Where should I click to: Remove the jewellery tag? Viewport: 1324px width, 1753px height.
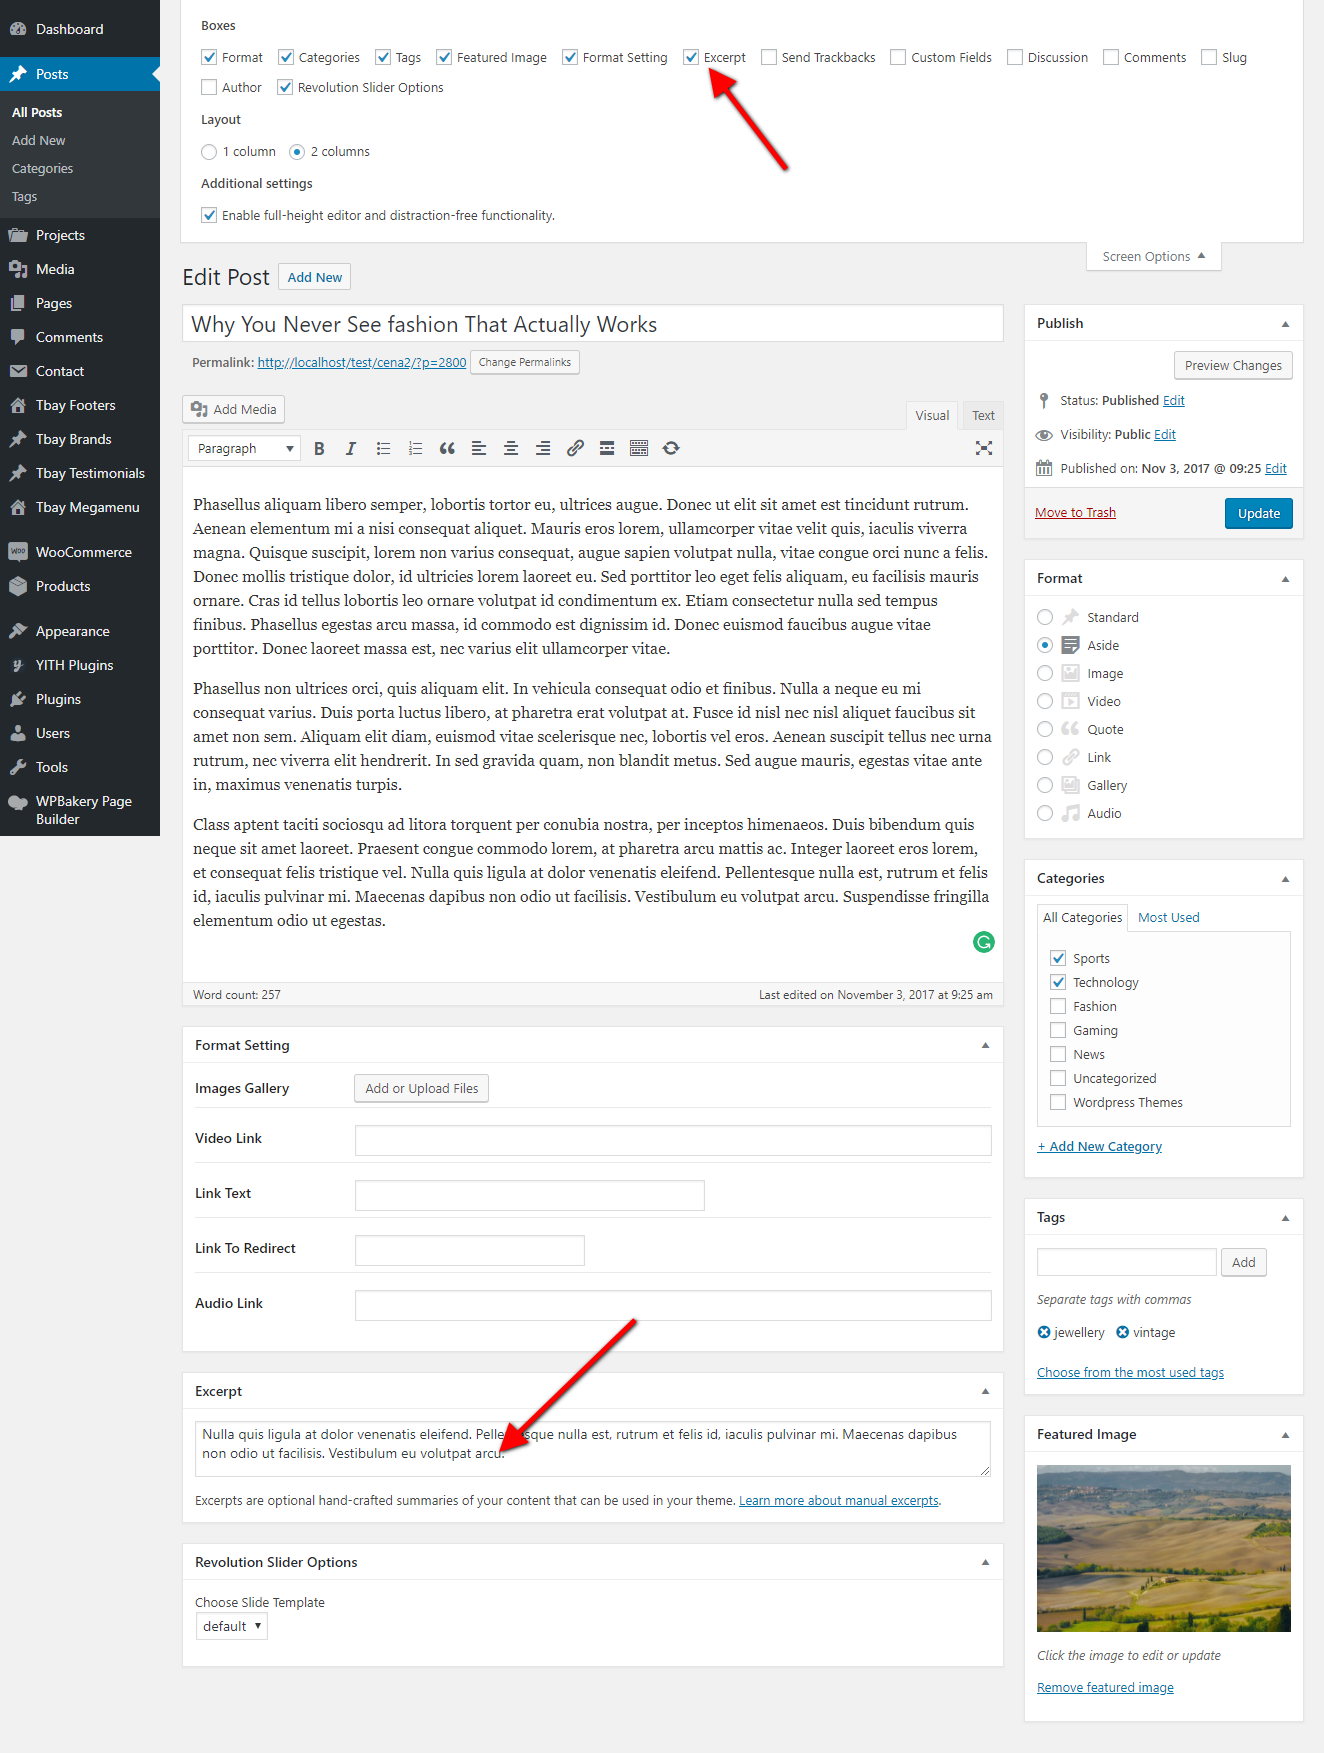(1044, 1332)
